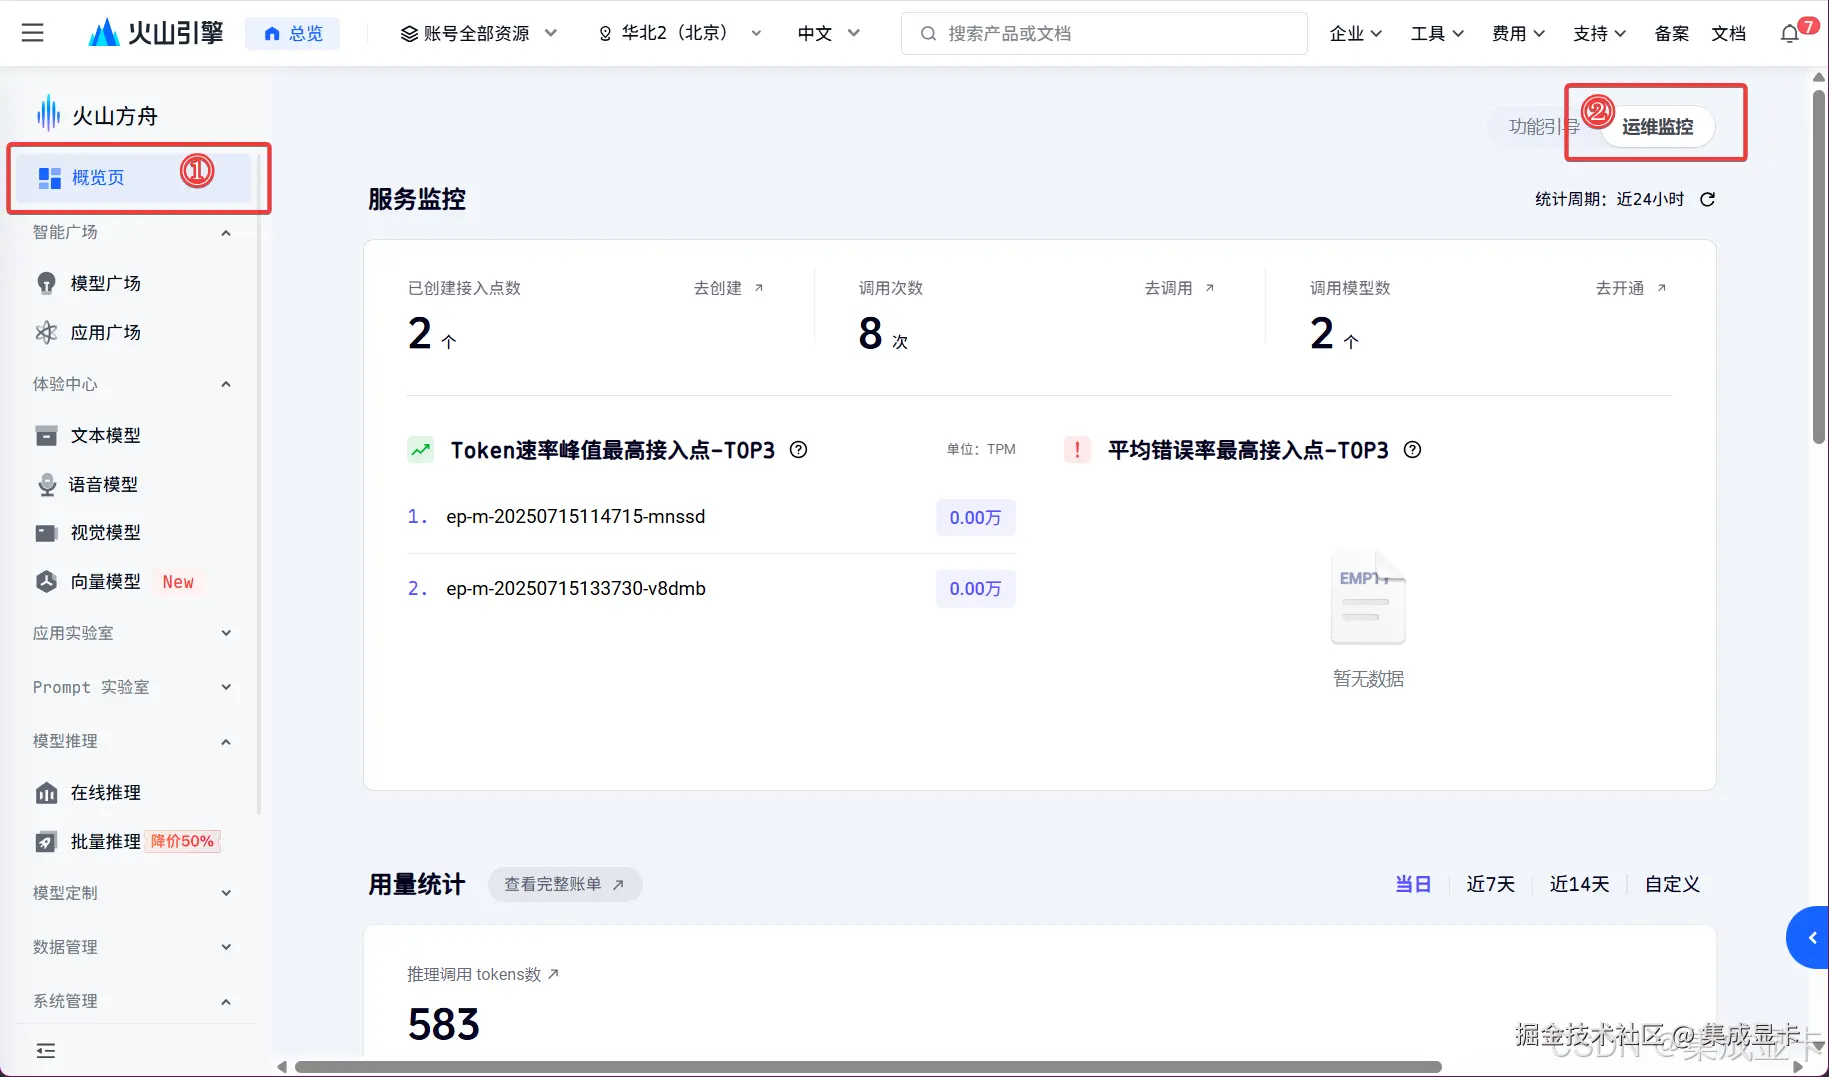Image resolution: width=1829 pixels, height=1077 pixels.
Task: Select the 当日 usage period
Action: [x=1413, y=884]
